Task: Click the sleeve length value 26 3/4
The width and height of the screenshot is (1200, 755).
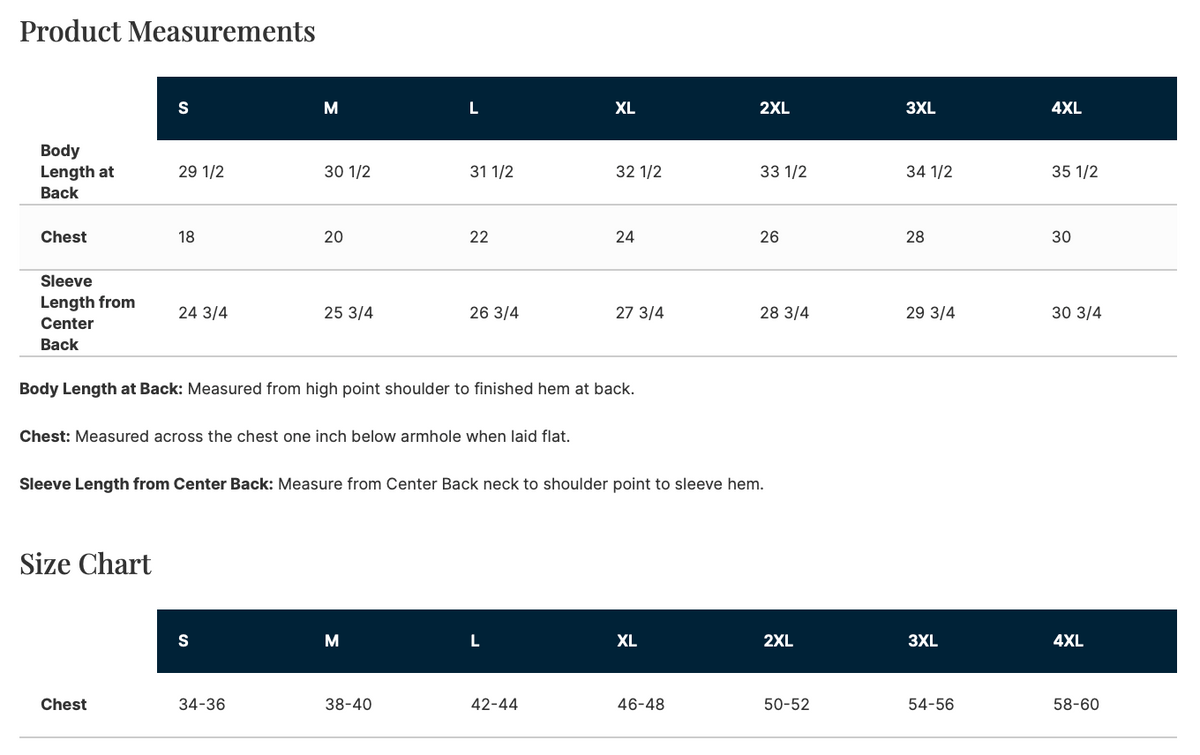Action: pos(494,313)
